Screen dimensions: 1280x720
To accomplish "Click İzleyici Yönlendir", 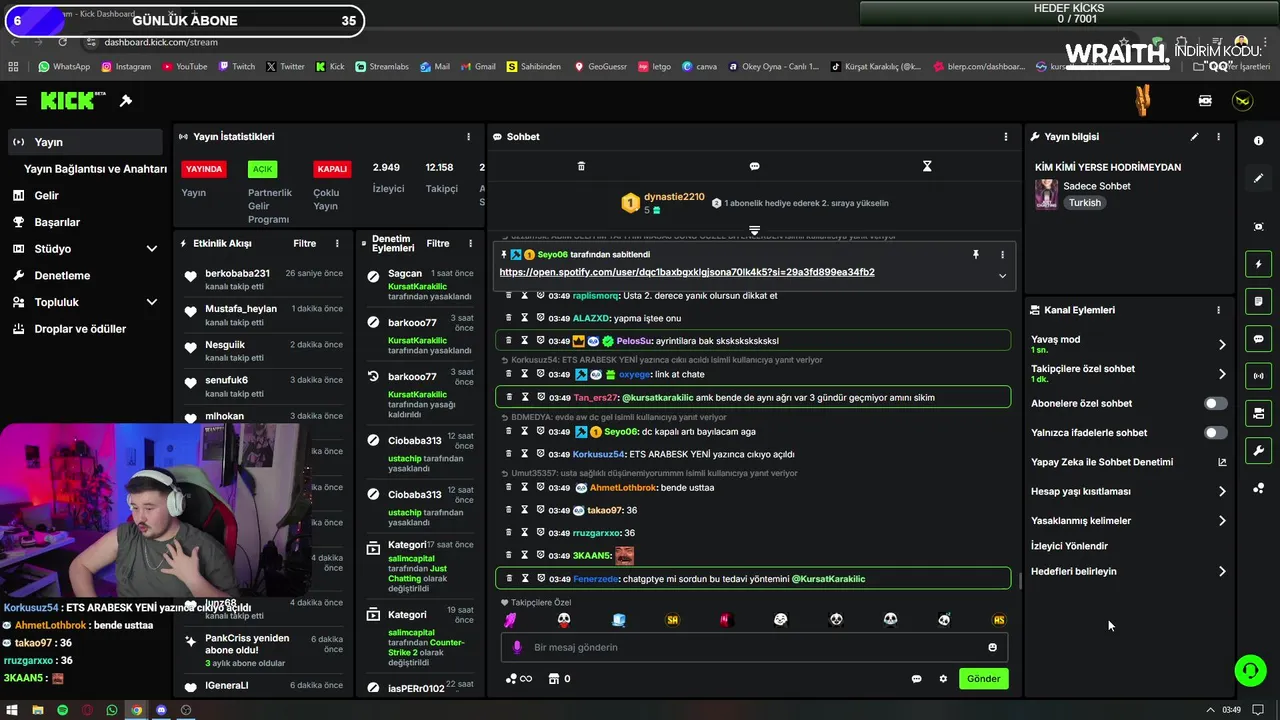I will (1069, 546).
